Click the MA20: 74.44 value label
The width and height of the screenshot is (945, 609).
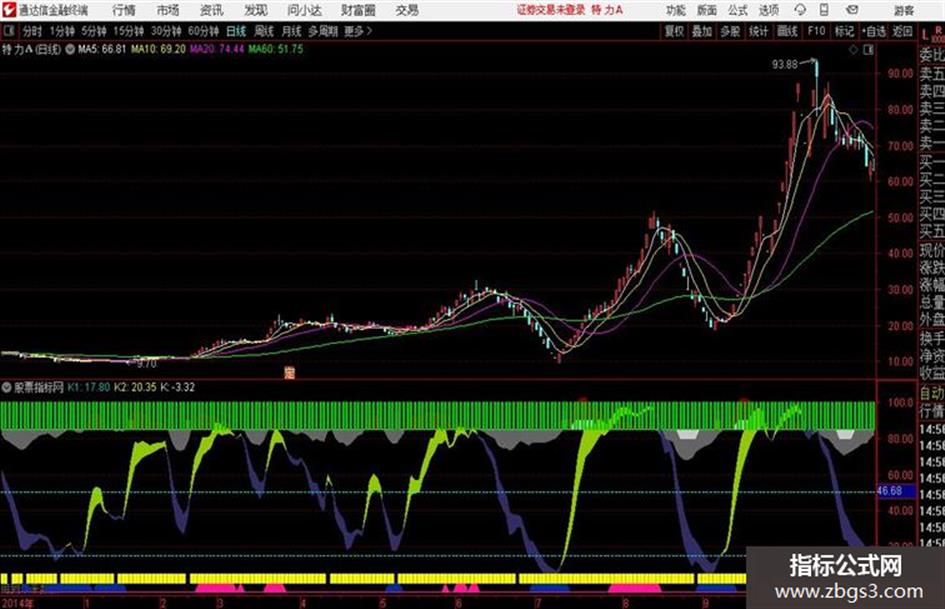[x=217, y=49]
